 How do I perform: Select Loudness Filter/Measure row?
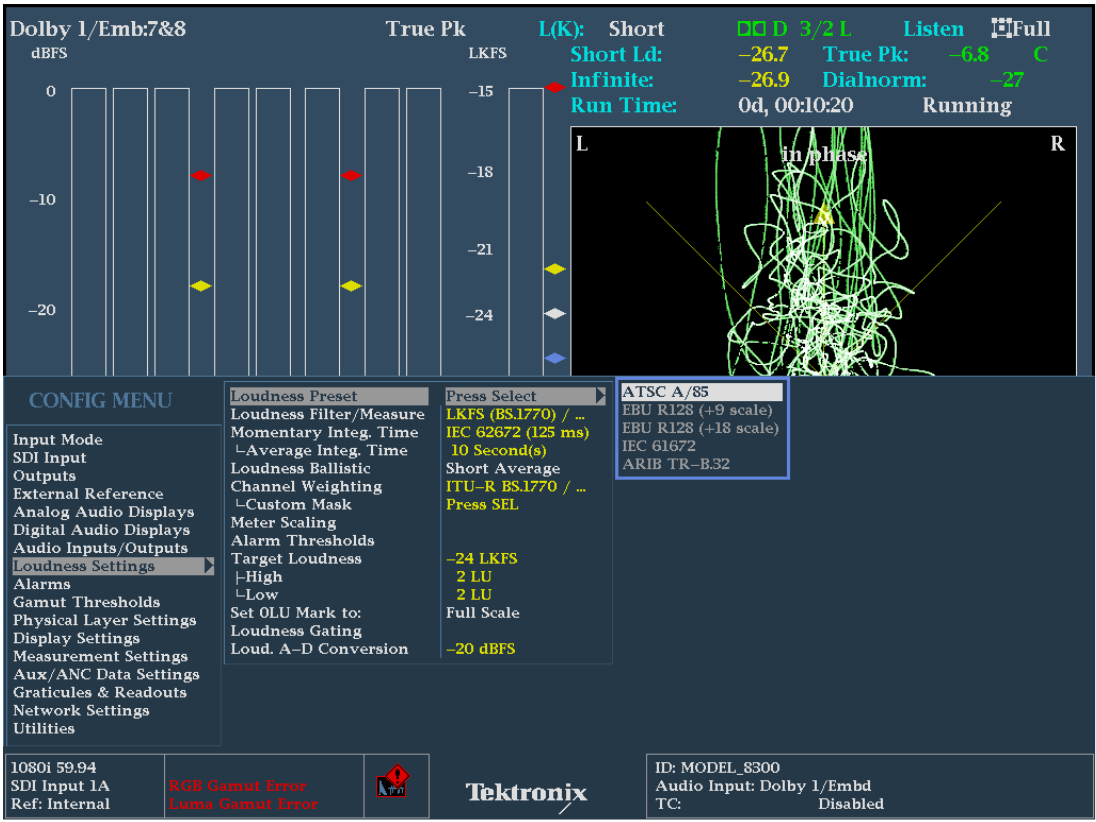[328, 414]
